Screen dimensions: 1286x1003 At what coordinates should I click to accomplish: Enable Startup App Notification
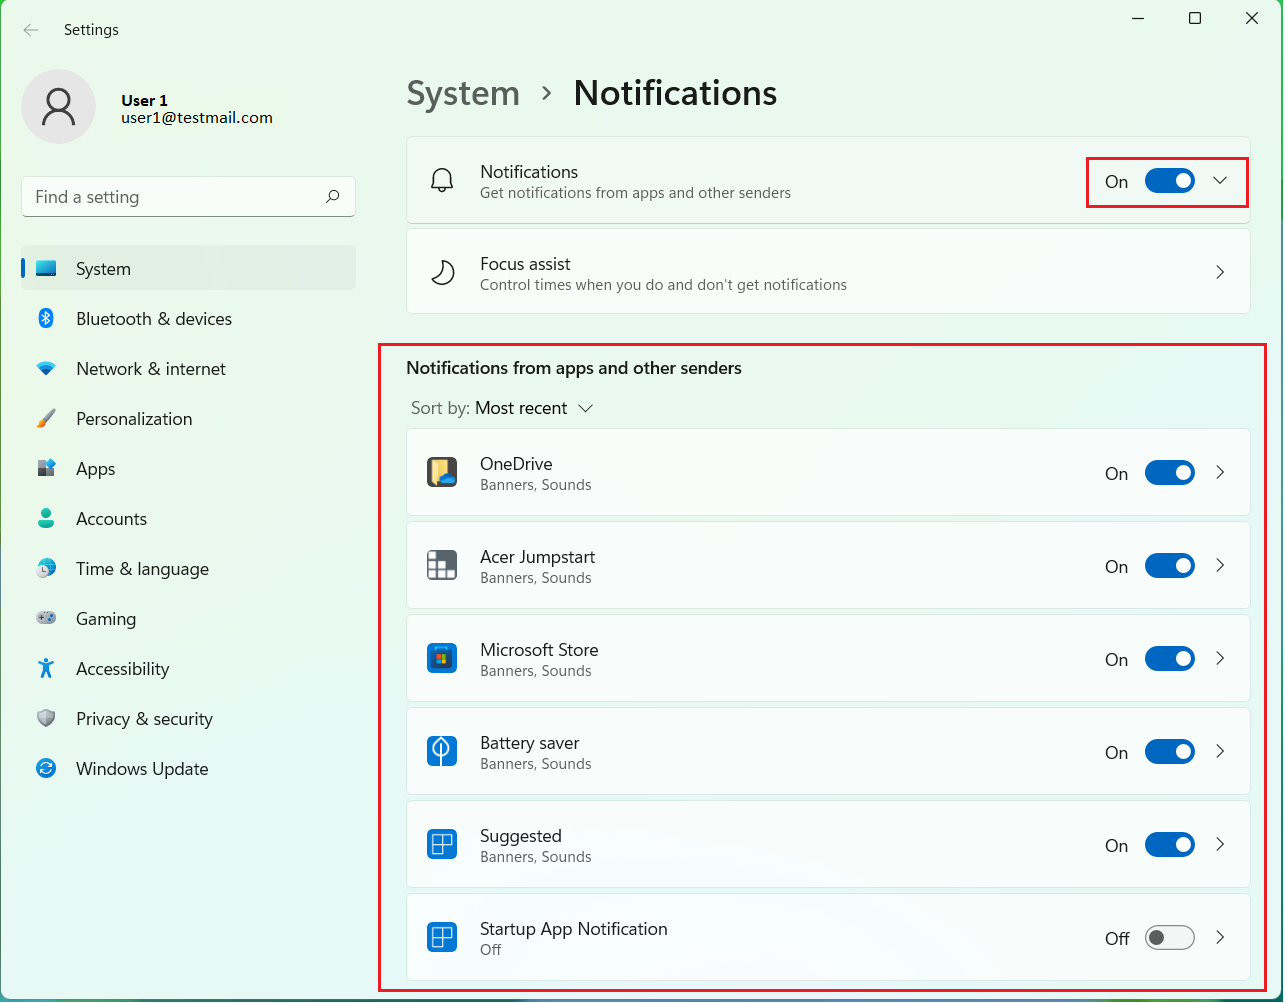[x=1169, y=937]
